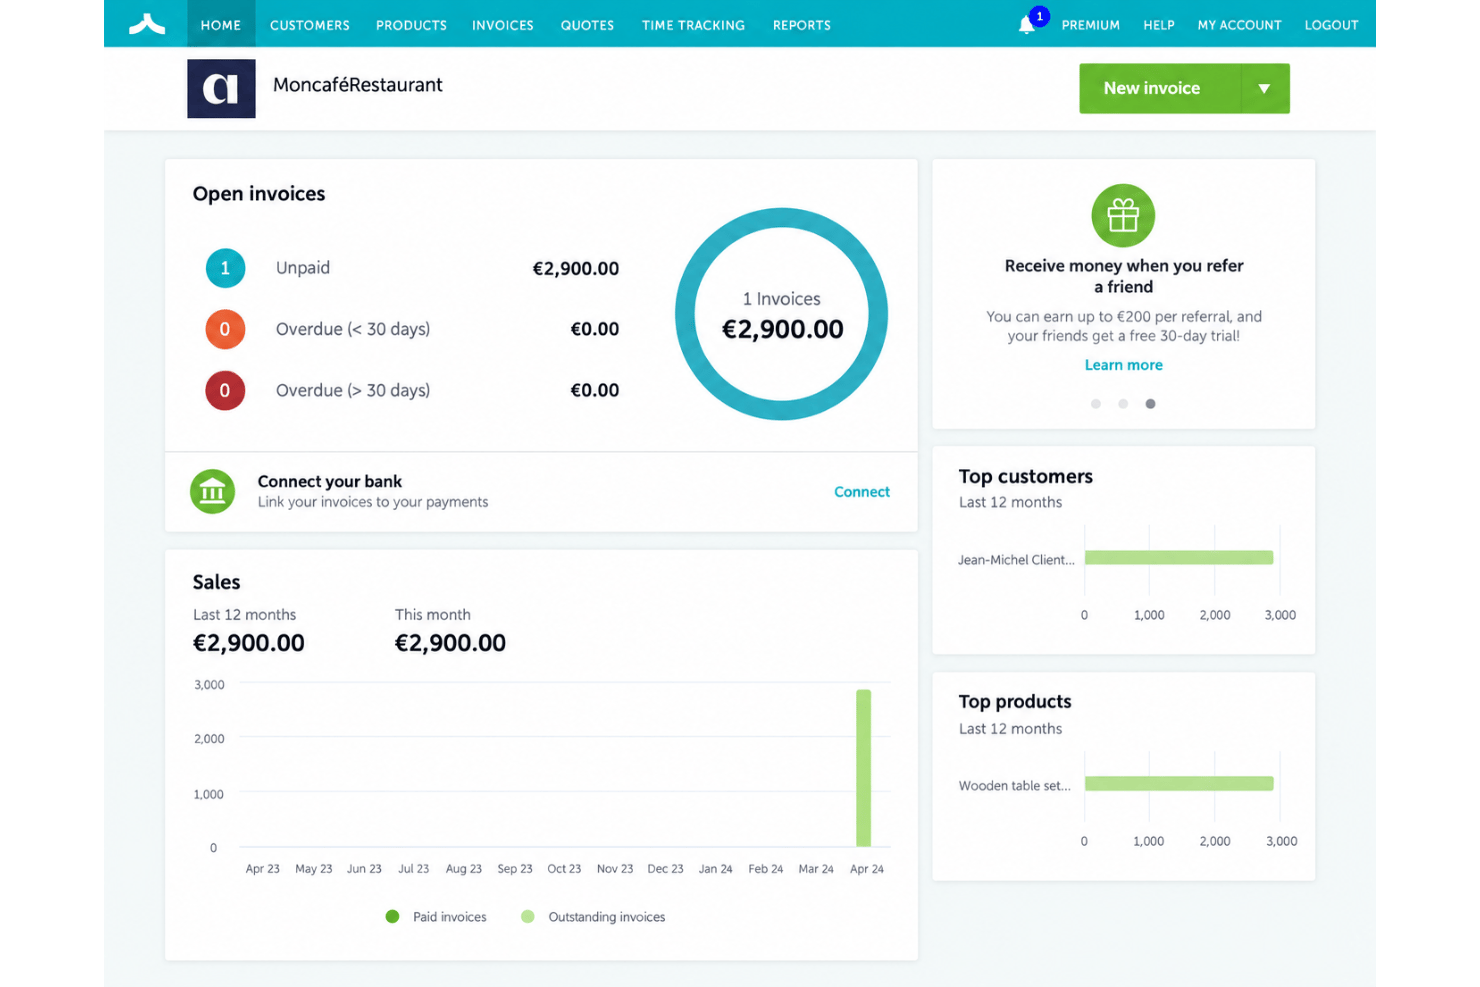
Task: Click the Apr 24 sales bar
Action: coord(863,768)
